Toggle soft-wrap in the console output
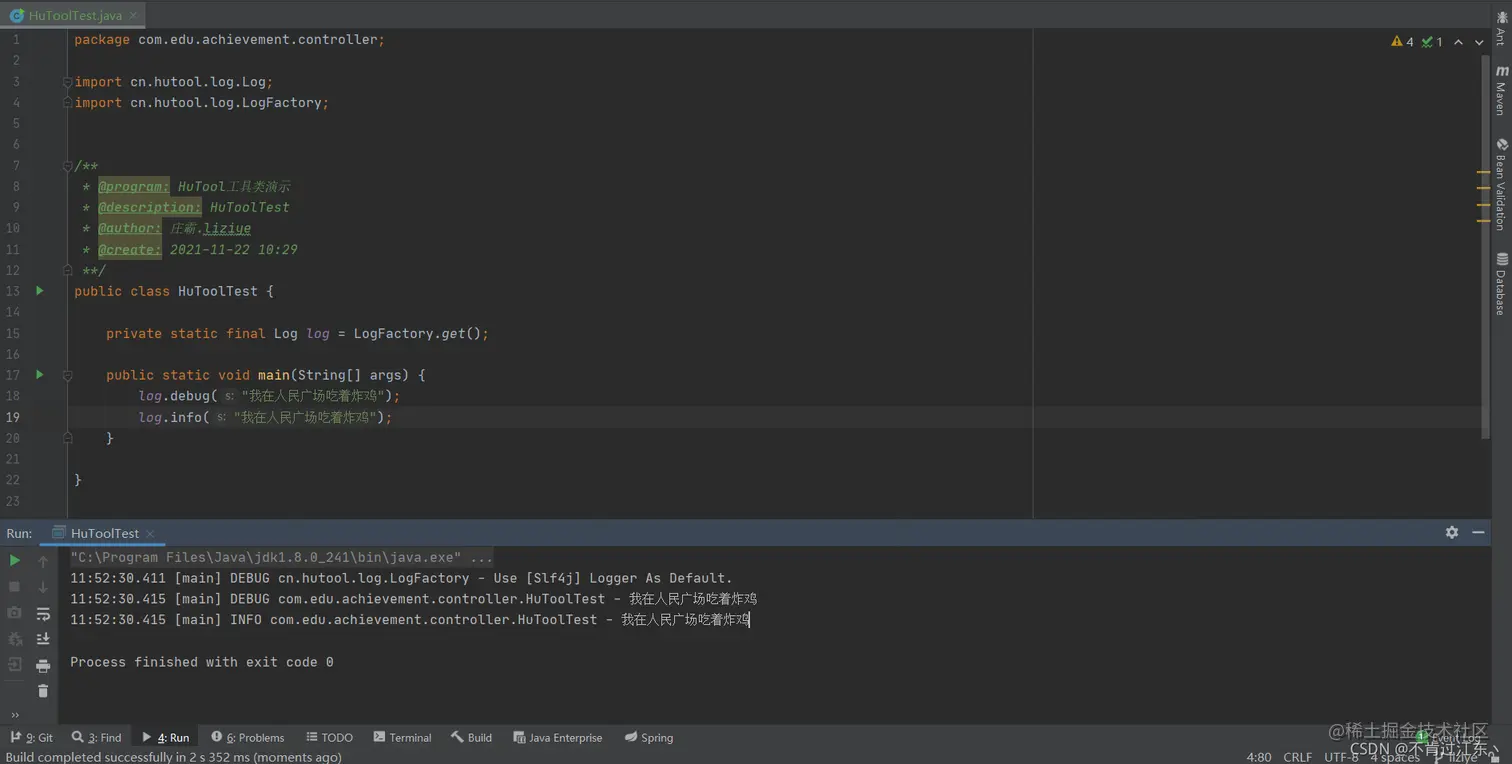This screenshot has height=764, width=1512. click(43, 613)
